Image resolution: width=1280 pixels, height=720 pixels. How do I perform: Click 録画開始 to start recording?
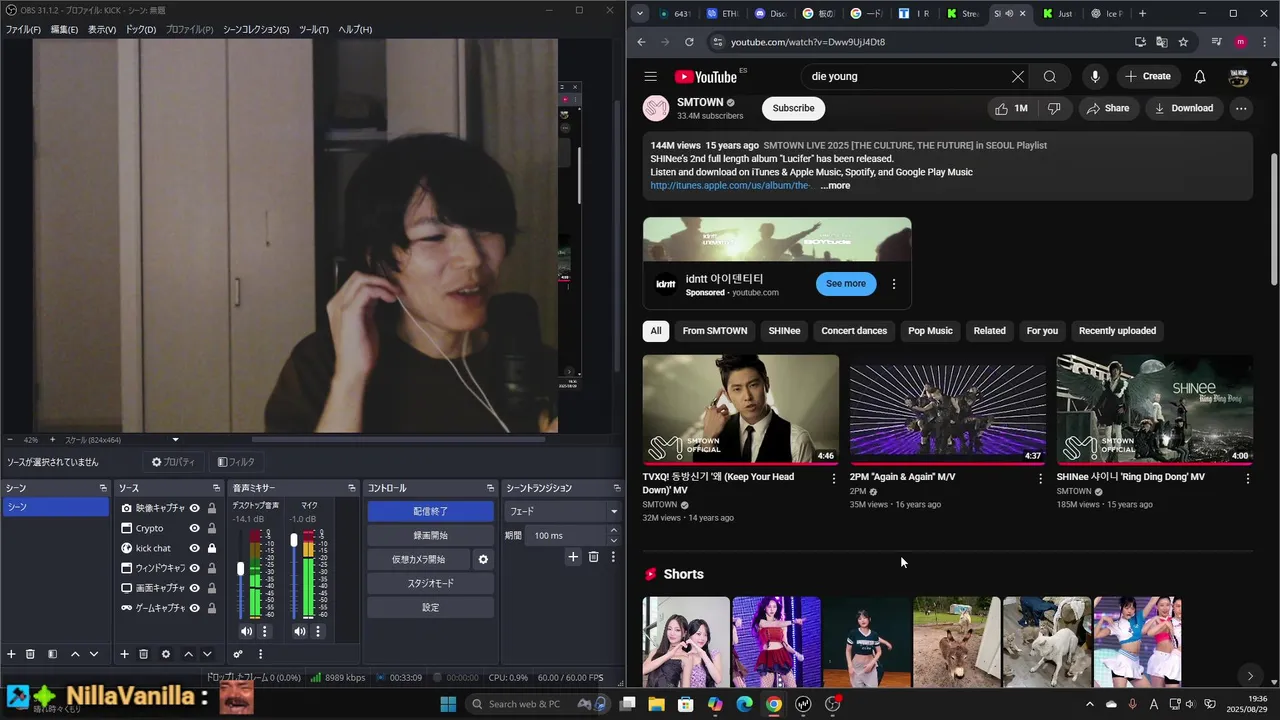coord(430,535)
